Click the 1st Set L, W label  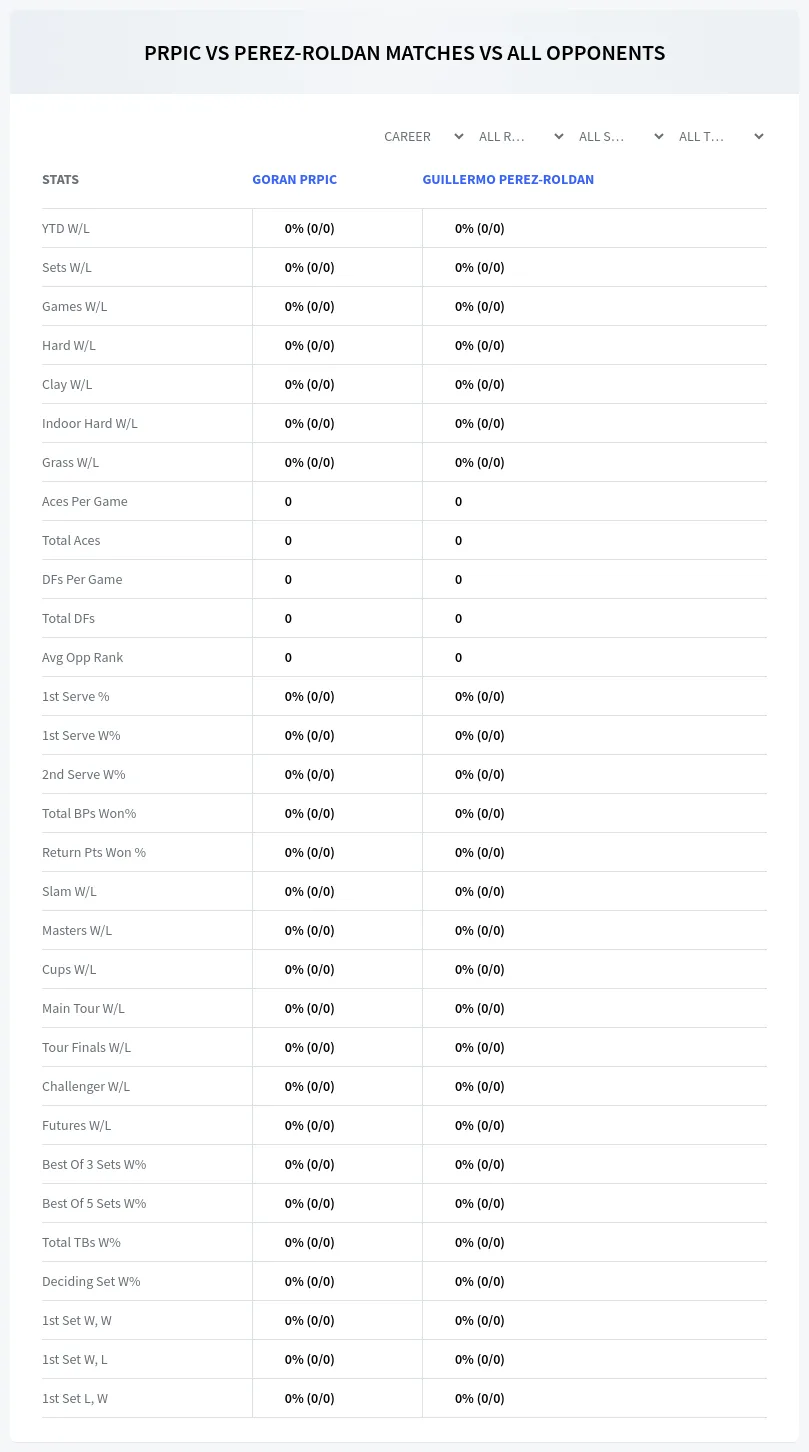pyautogui.click(x=75, y=1398)
